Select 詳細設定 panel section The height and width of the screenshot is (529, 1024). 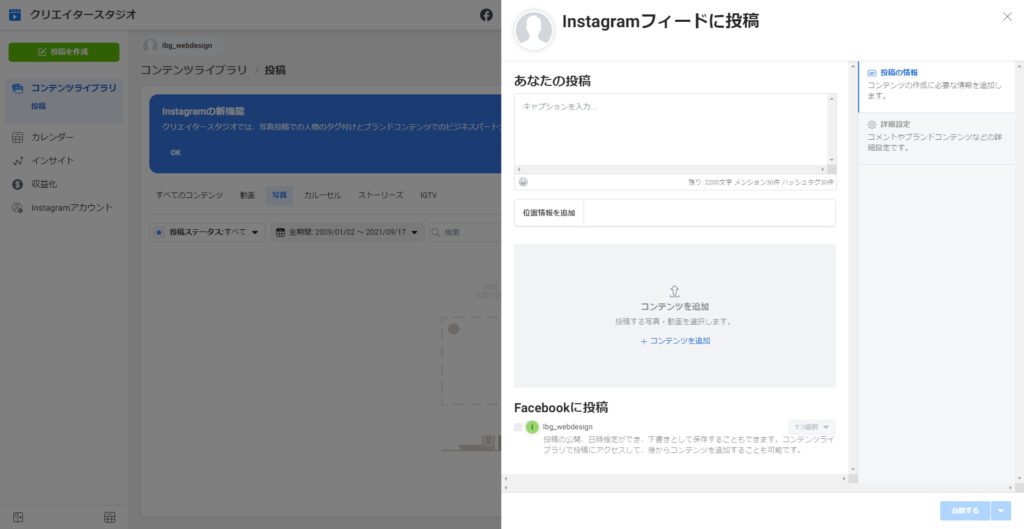pyautogui.click(x=936, y=138)
